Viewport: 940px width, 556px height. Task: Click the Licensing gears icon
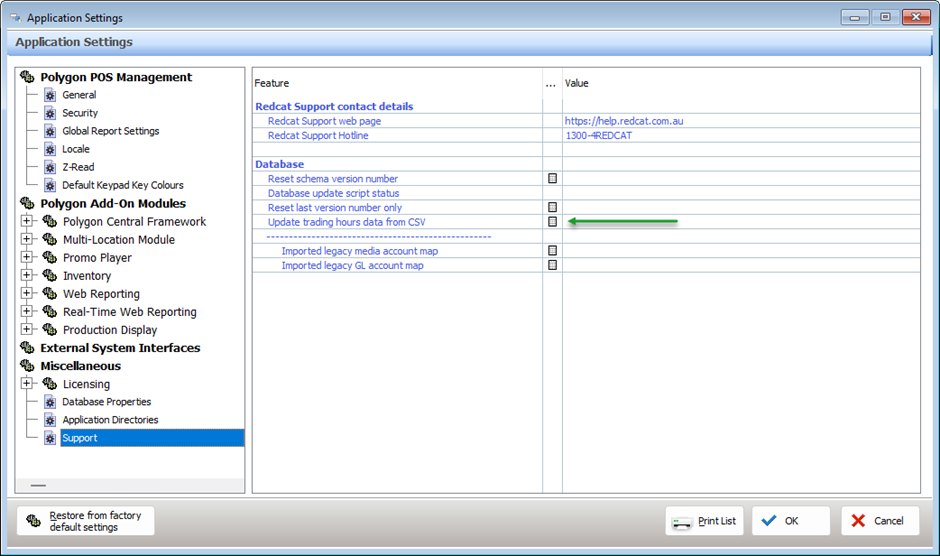(50, 383)
